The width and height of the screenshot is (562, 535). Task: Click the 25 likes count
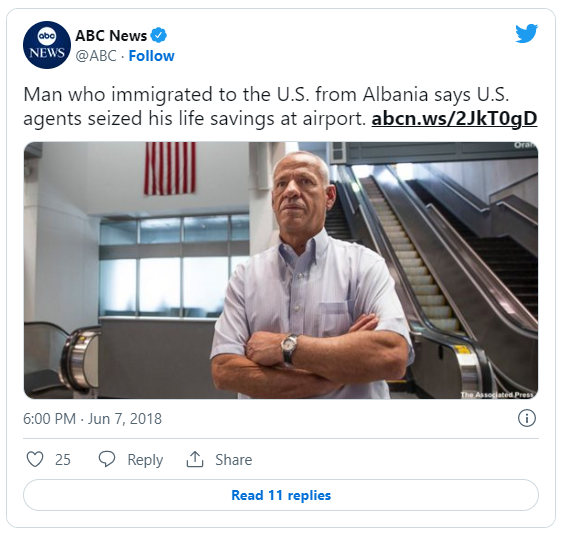(63, 460)
